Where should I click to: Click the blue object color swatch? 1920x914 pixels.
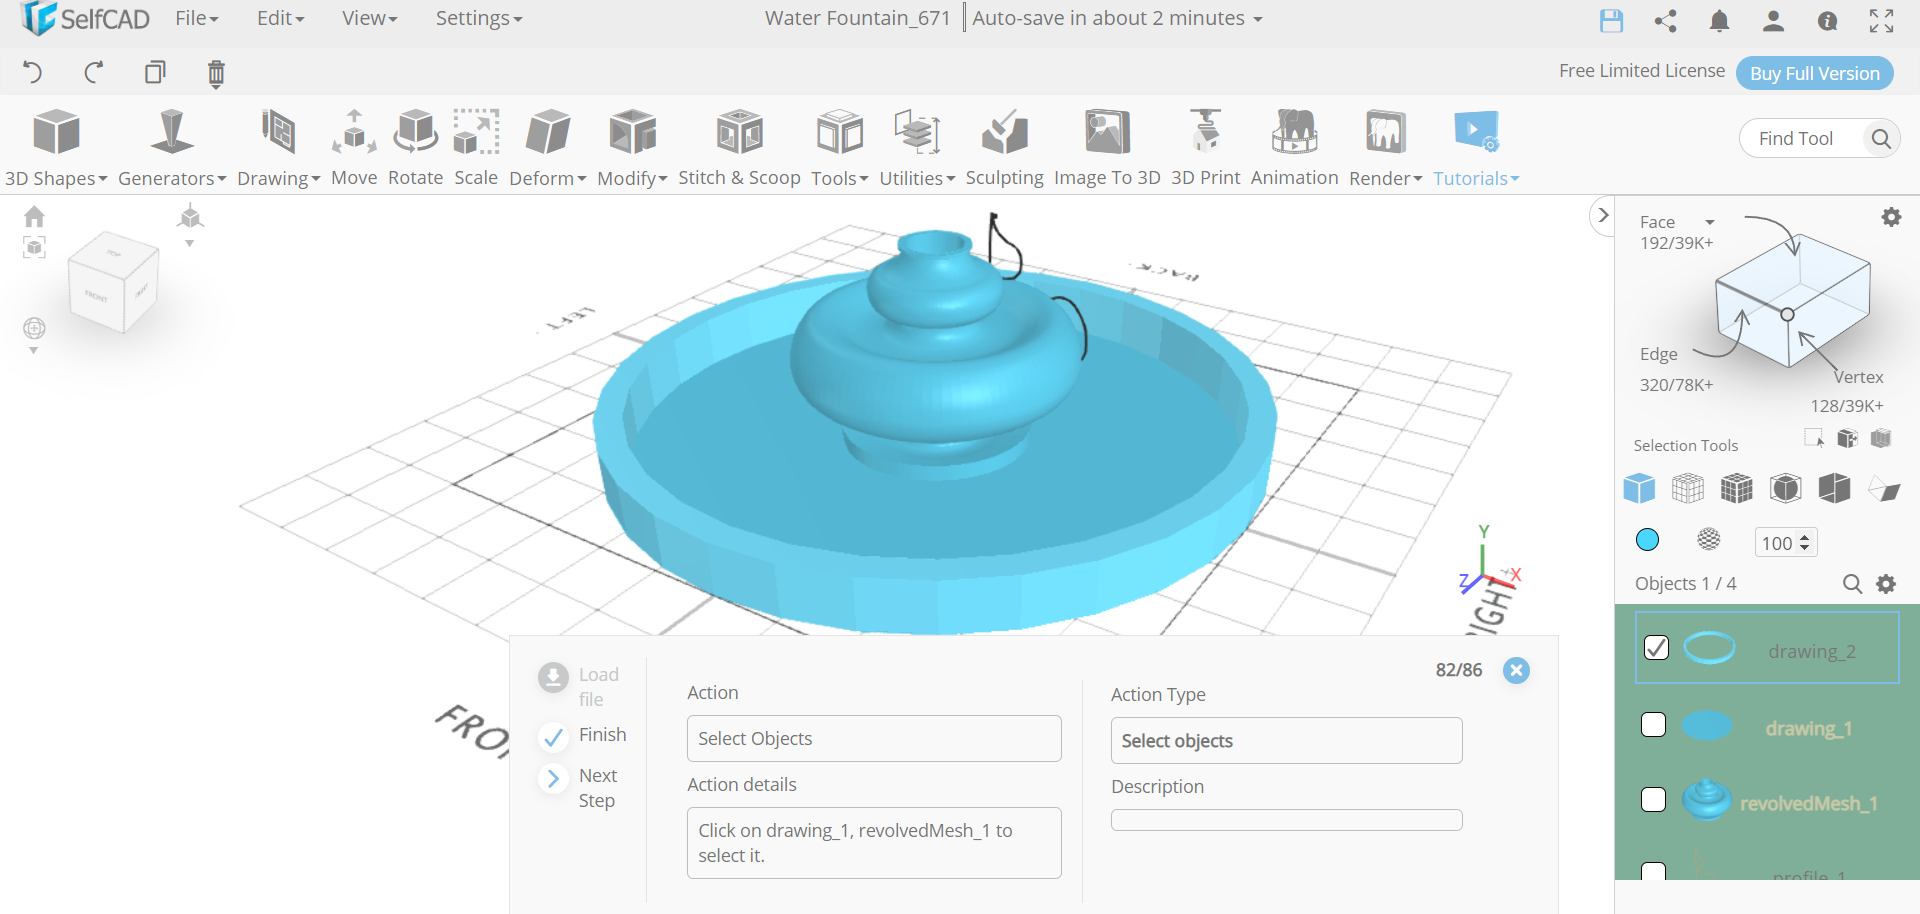[1647, 540]
